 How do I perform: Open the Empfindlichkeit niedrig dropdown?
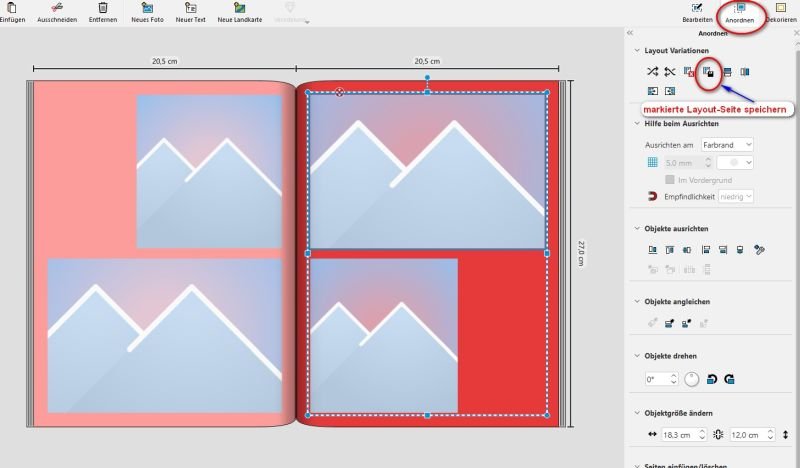tap(735, 196)
